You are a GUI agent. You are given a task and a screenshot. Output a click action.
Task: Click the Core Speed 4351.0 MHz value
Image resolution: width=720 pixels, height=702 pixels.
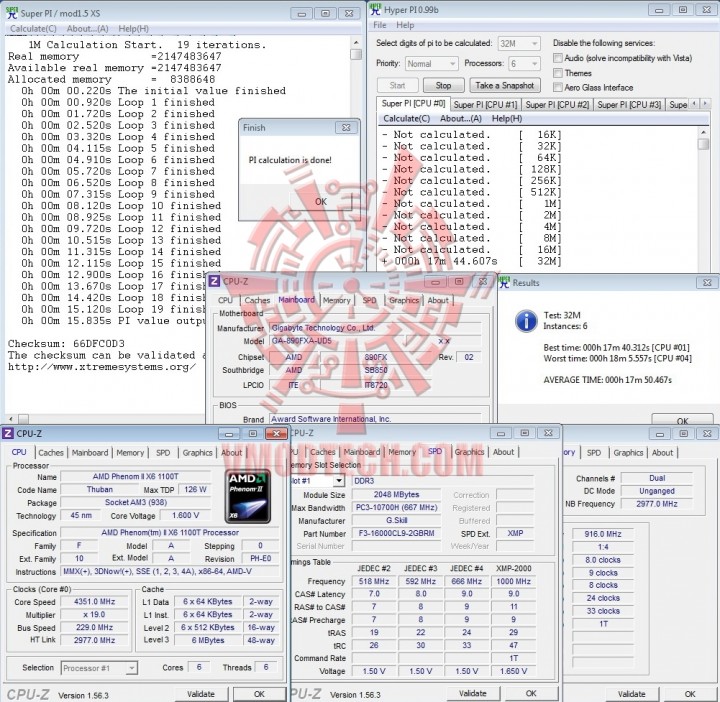[95, 601]
